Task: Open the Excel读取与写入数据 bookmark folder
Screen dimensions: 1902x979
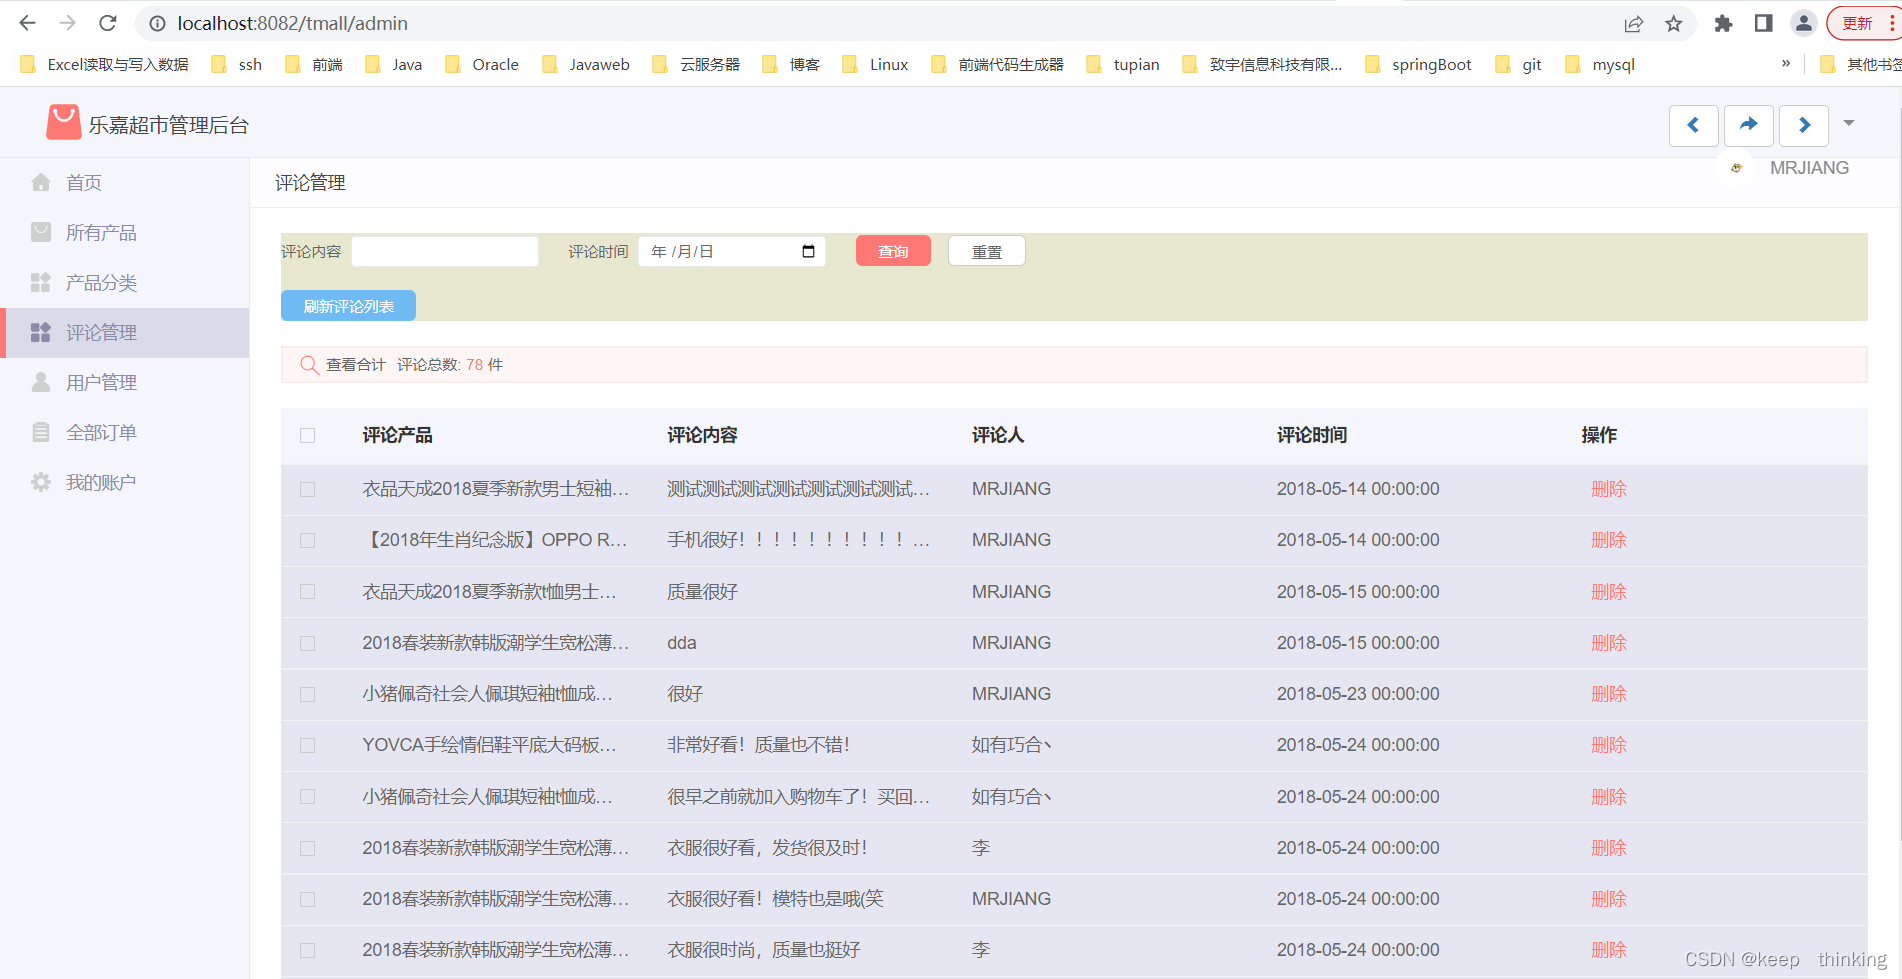Action: (x=104, y=64)
